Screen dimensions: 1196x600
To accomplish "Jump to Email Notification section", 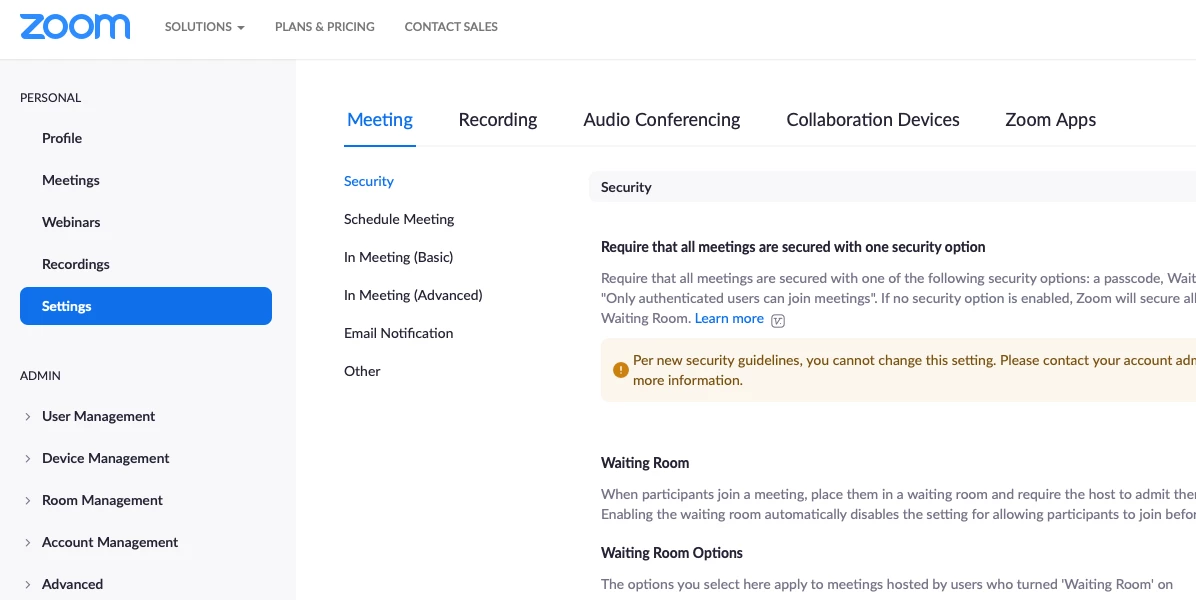I will point(398,333).
